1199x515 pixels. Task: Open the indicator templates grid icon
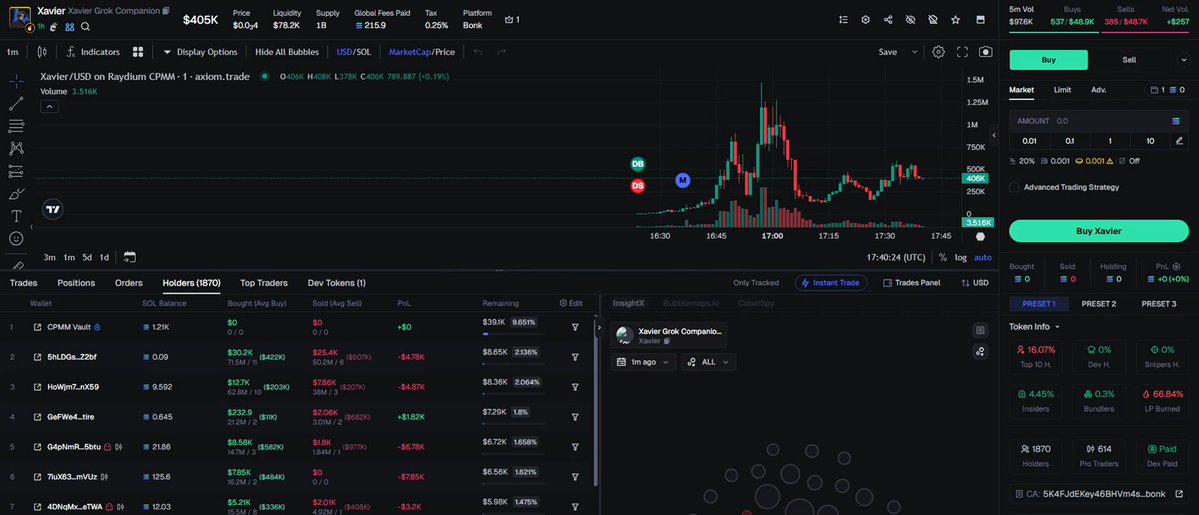pos(138,52)
